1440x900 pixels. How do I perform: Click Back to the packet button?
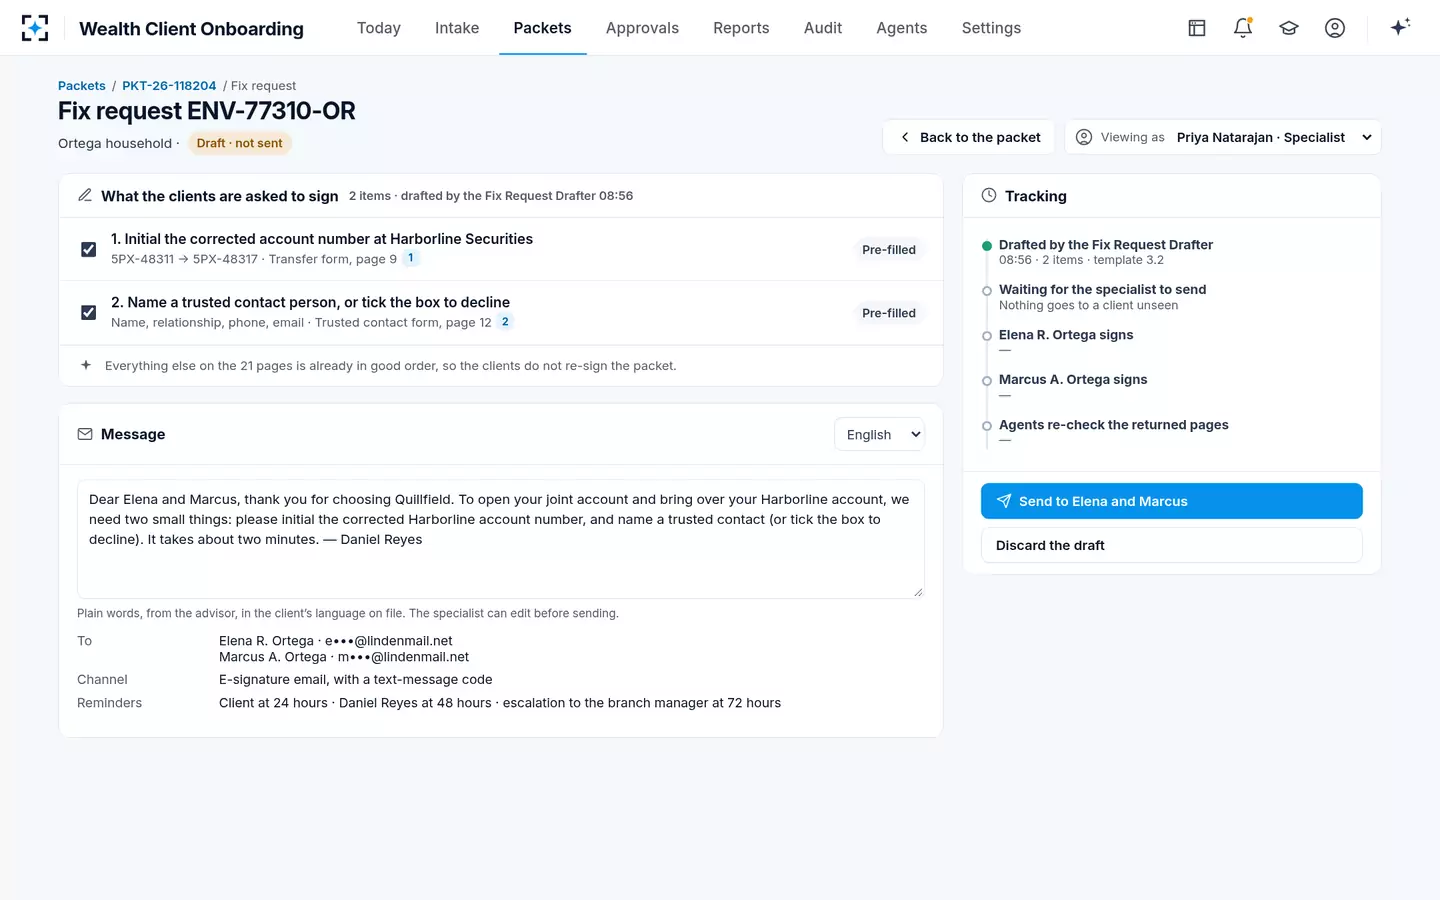tap(969, 137)
